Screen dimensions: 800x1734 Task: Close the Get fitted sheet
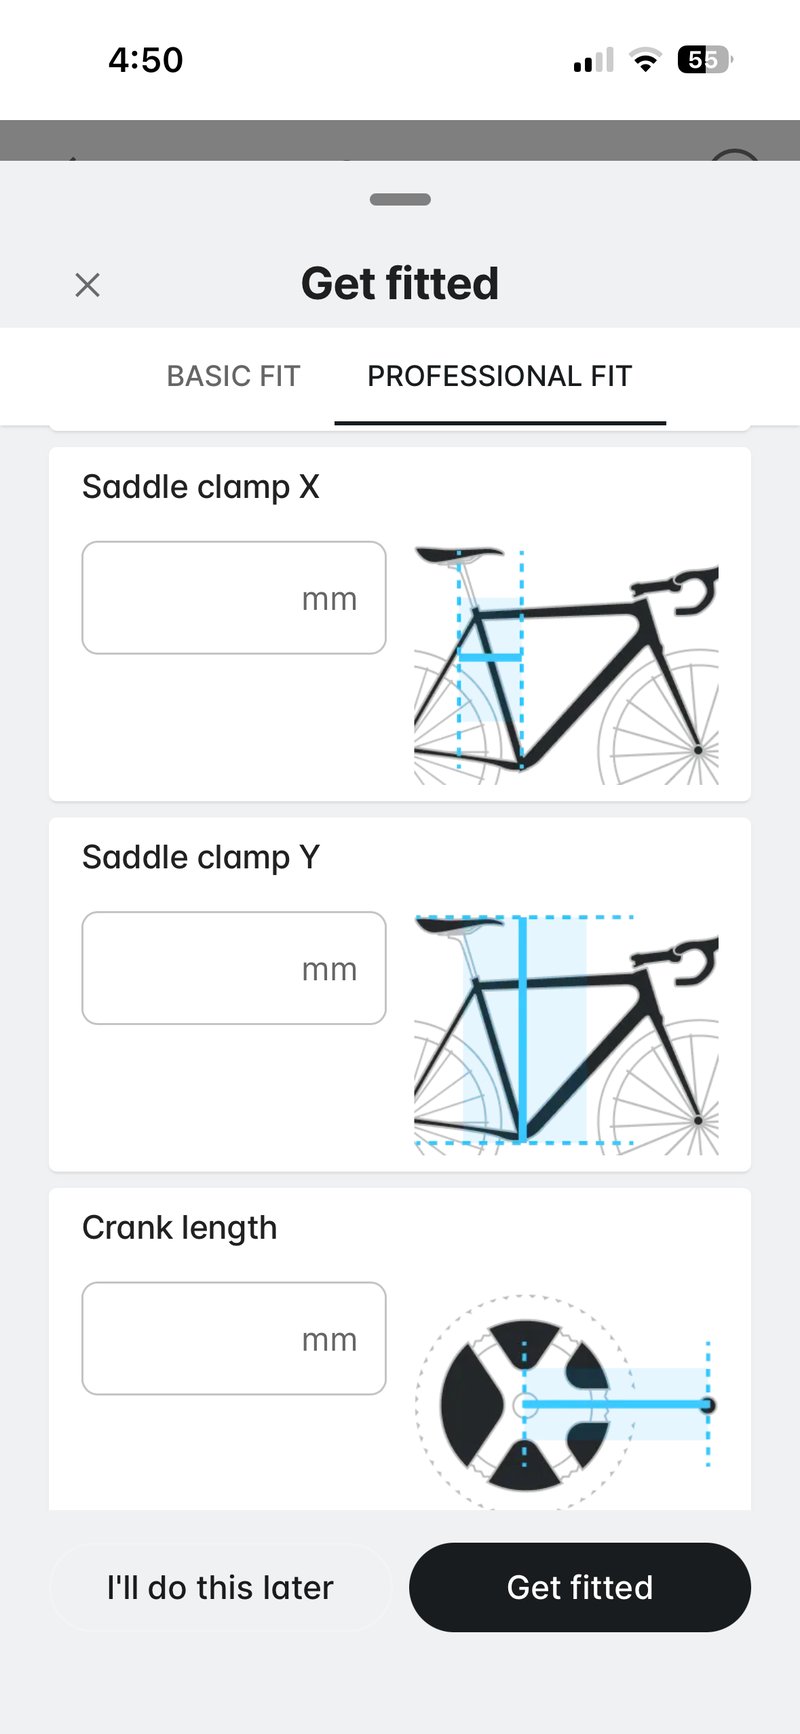pyautogui.click(x=88, y=285)
